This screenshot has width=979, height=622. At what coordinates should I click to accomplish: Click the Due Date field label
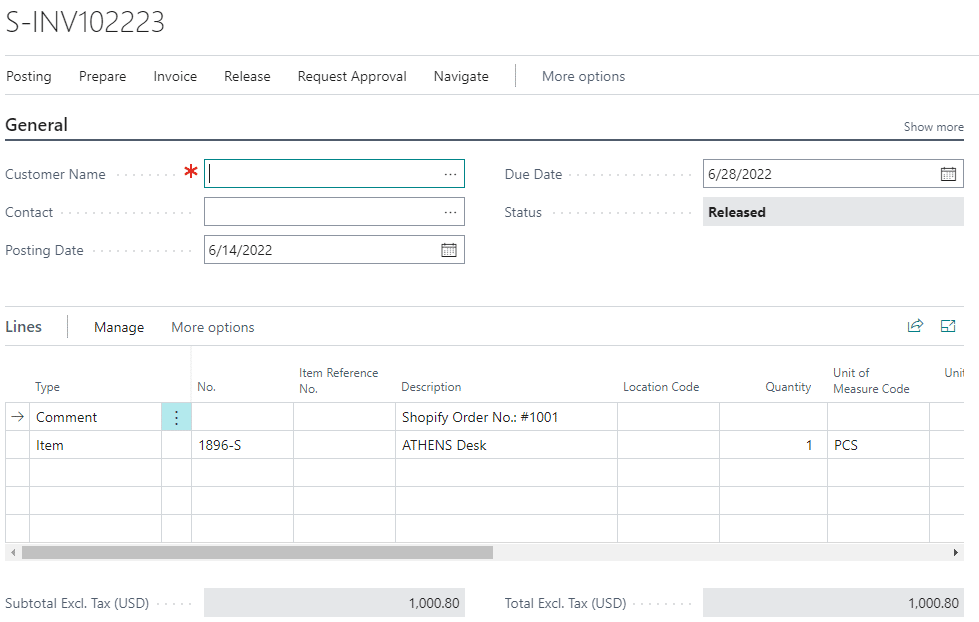click(x=533, y=174)
